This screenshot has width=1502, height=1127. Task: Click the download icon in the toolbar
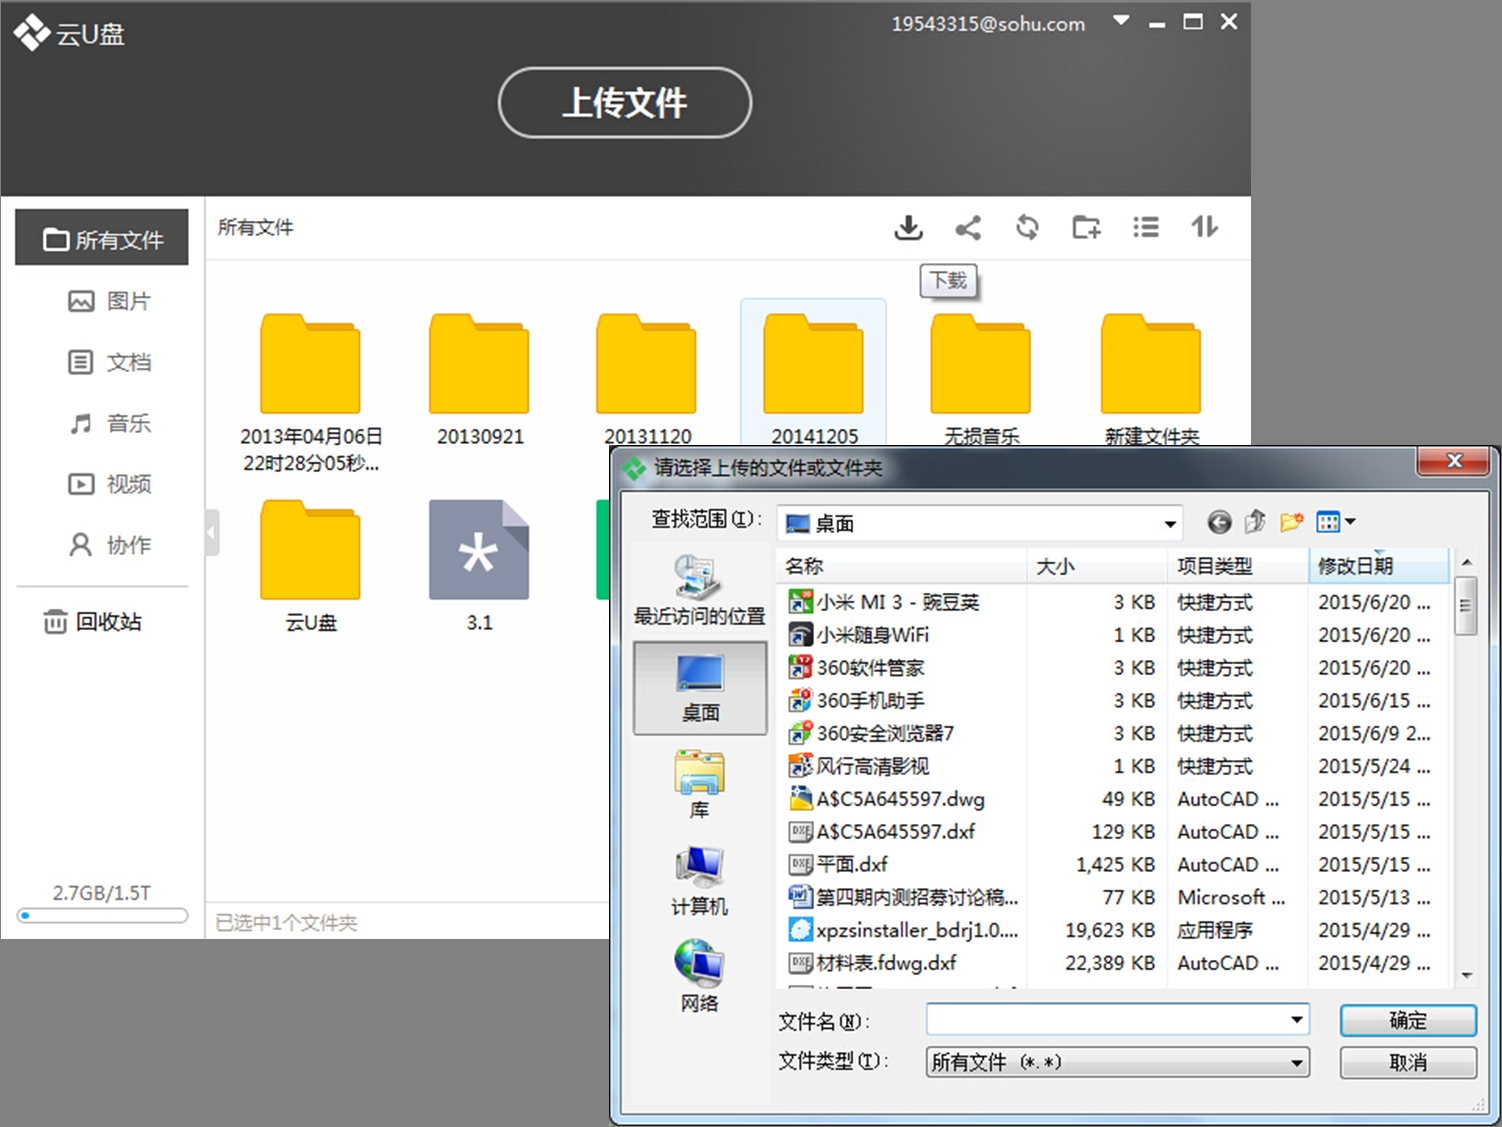click(x=908, y=227)
